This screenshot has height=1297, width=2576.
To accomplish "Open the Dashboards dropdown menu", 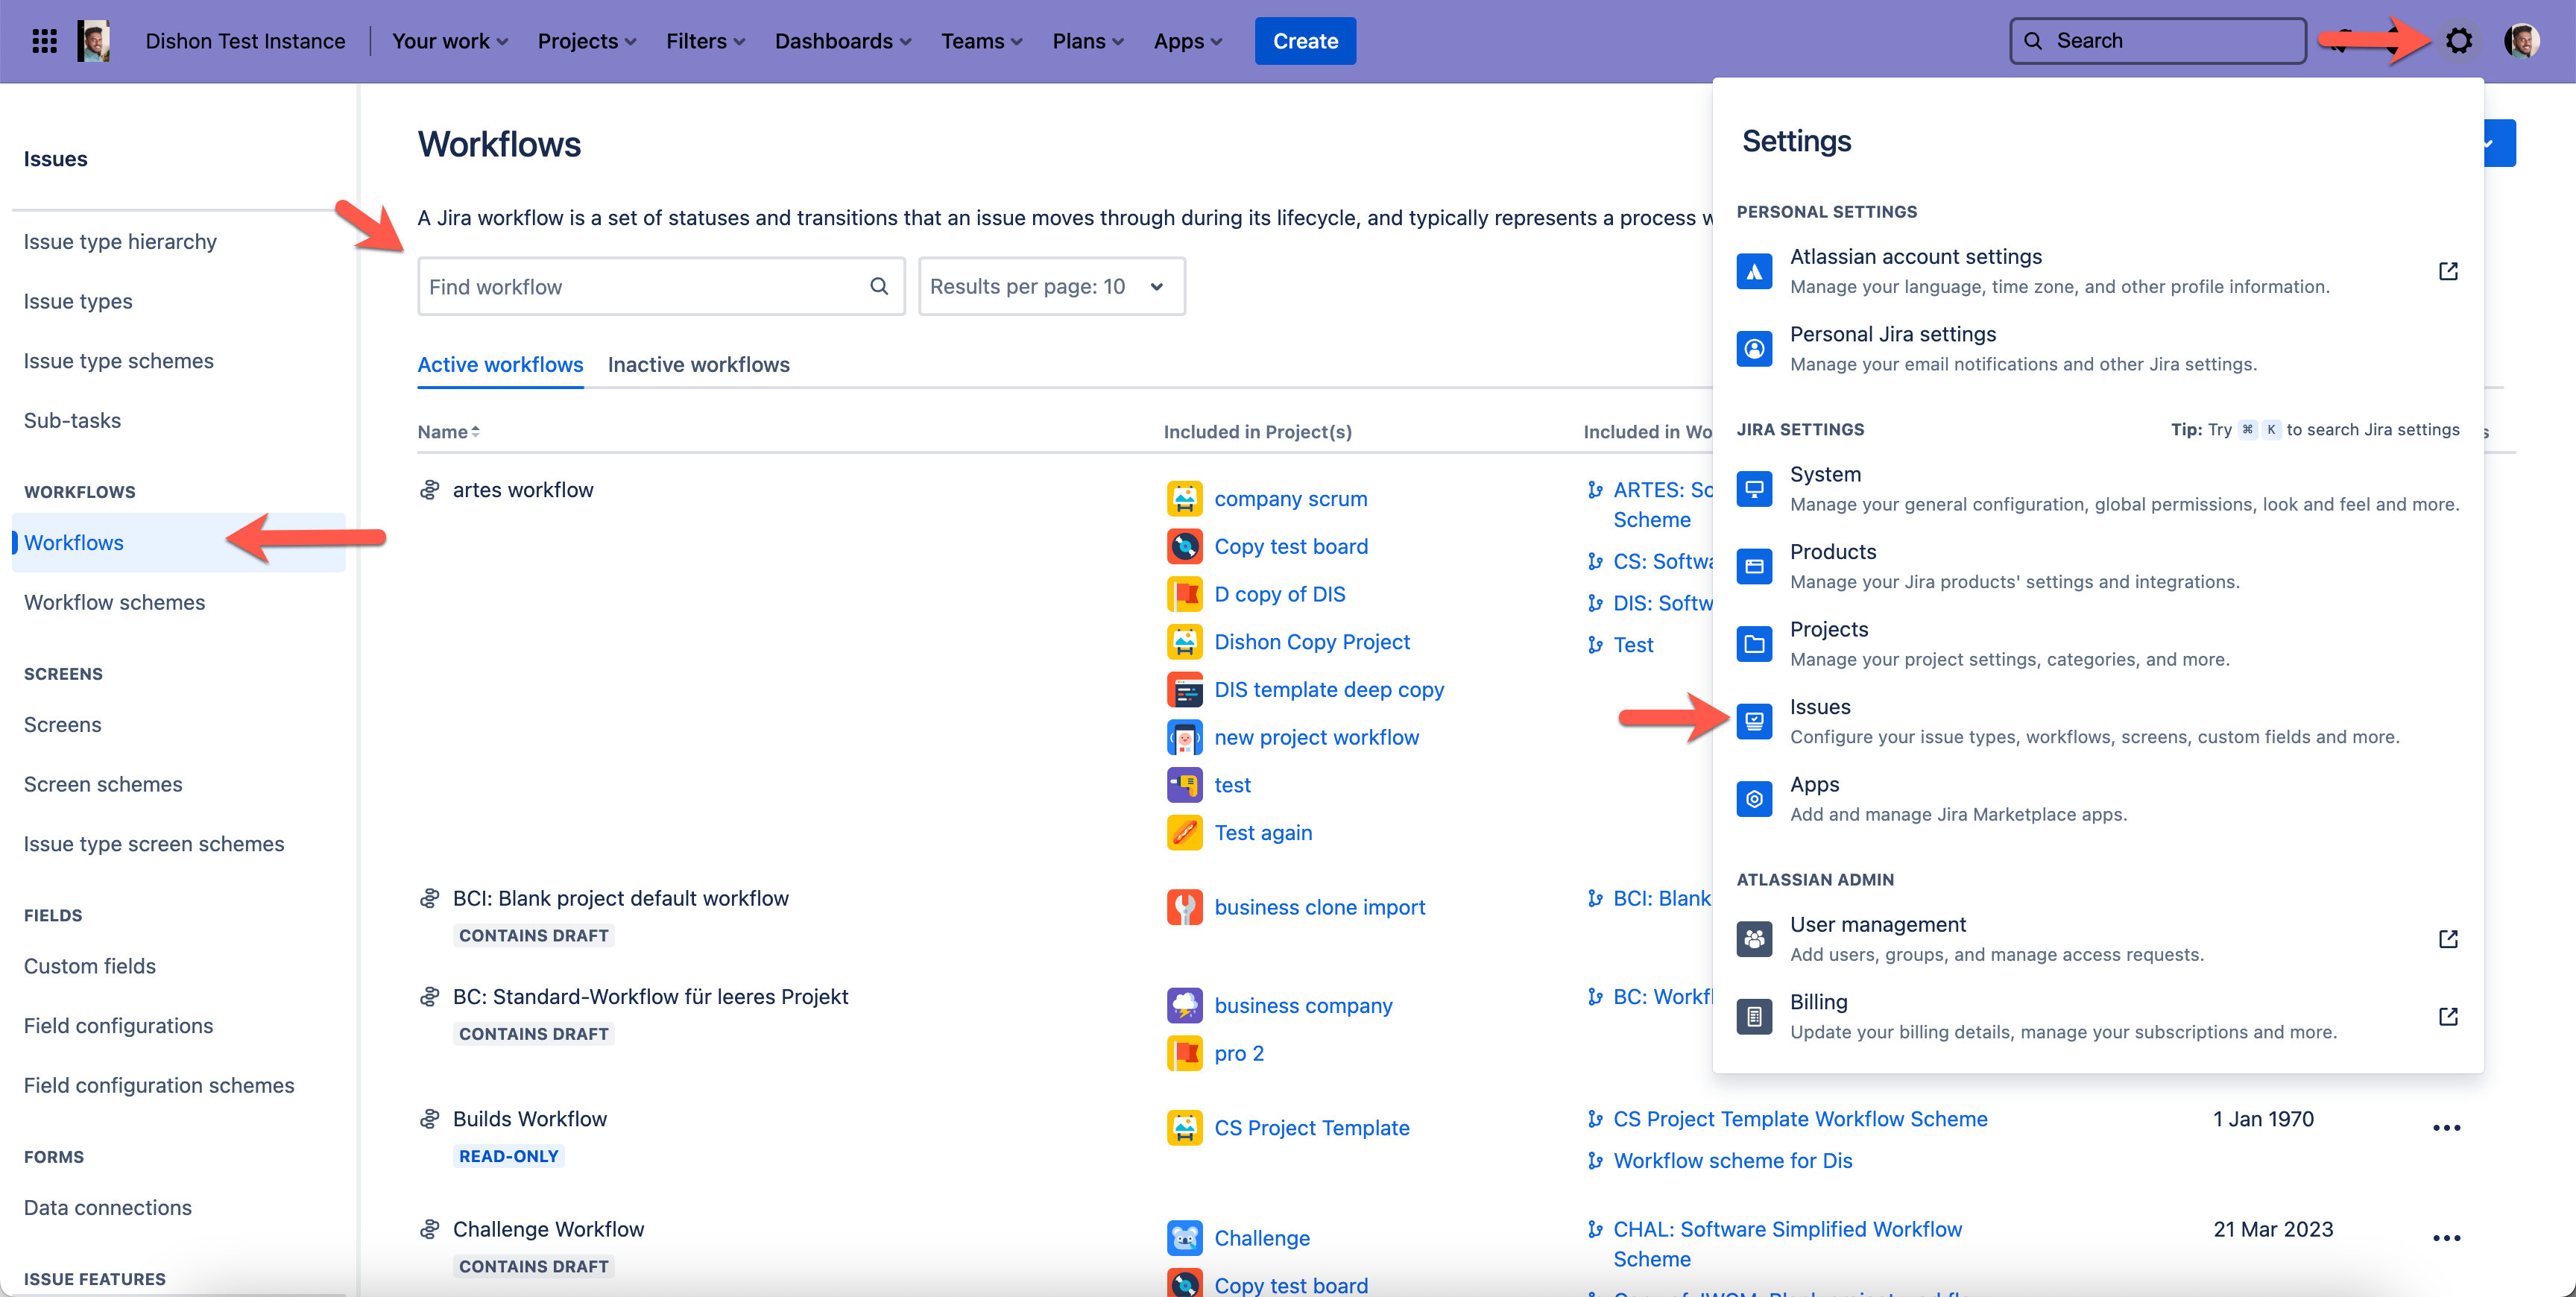I will 842,41.
